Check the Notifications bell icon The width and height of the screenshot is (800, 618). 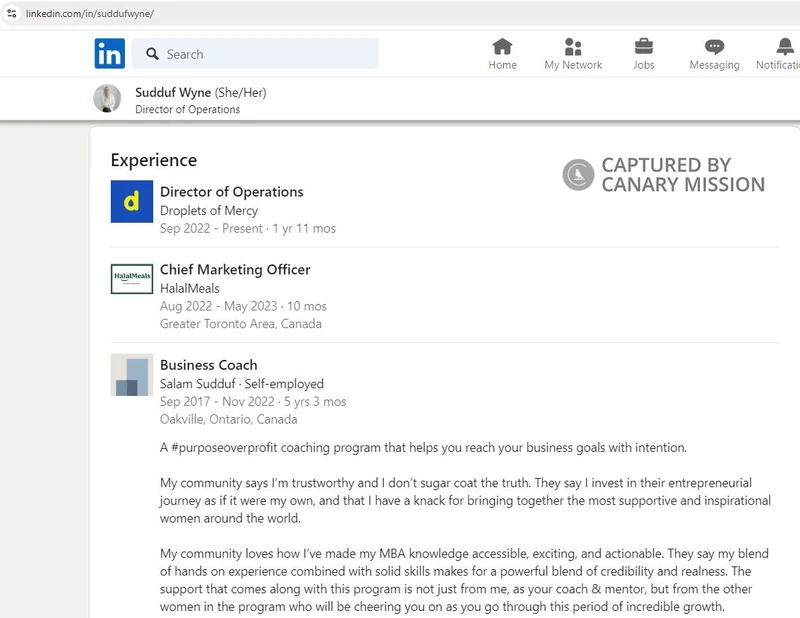pyautogui.click(x=784, y=46)
